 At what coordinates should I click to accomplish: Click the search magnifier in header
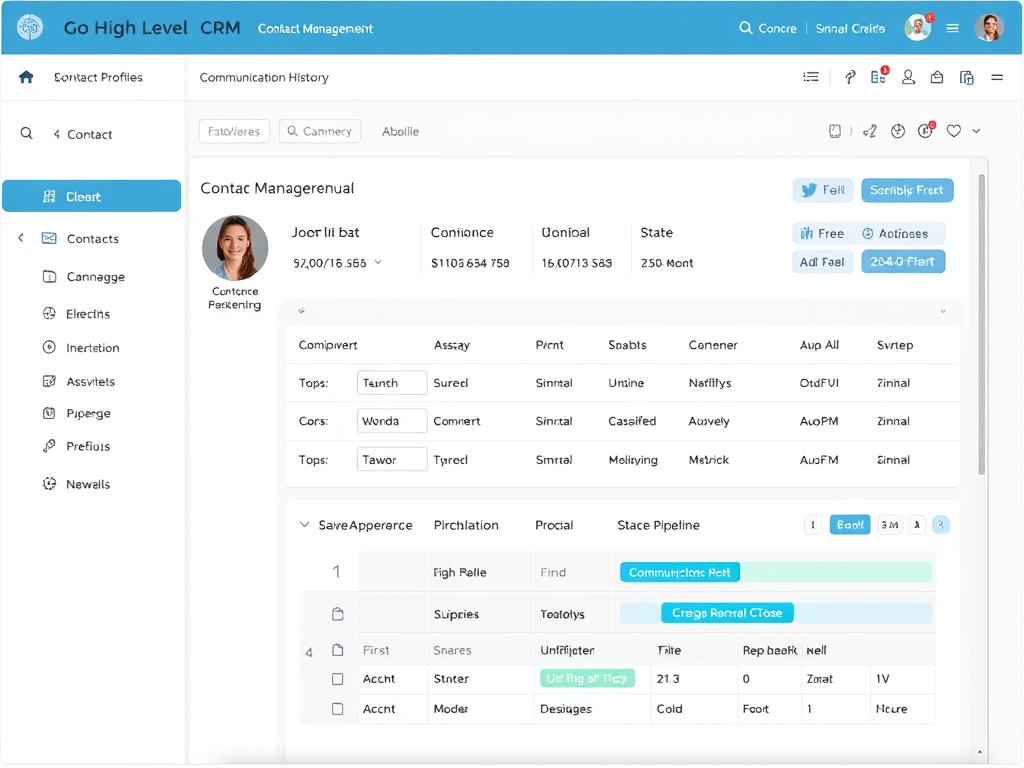click(745, 28)
